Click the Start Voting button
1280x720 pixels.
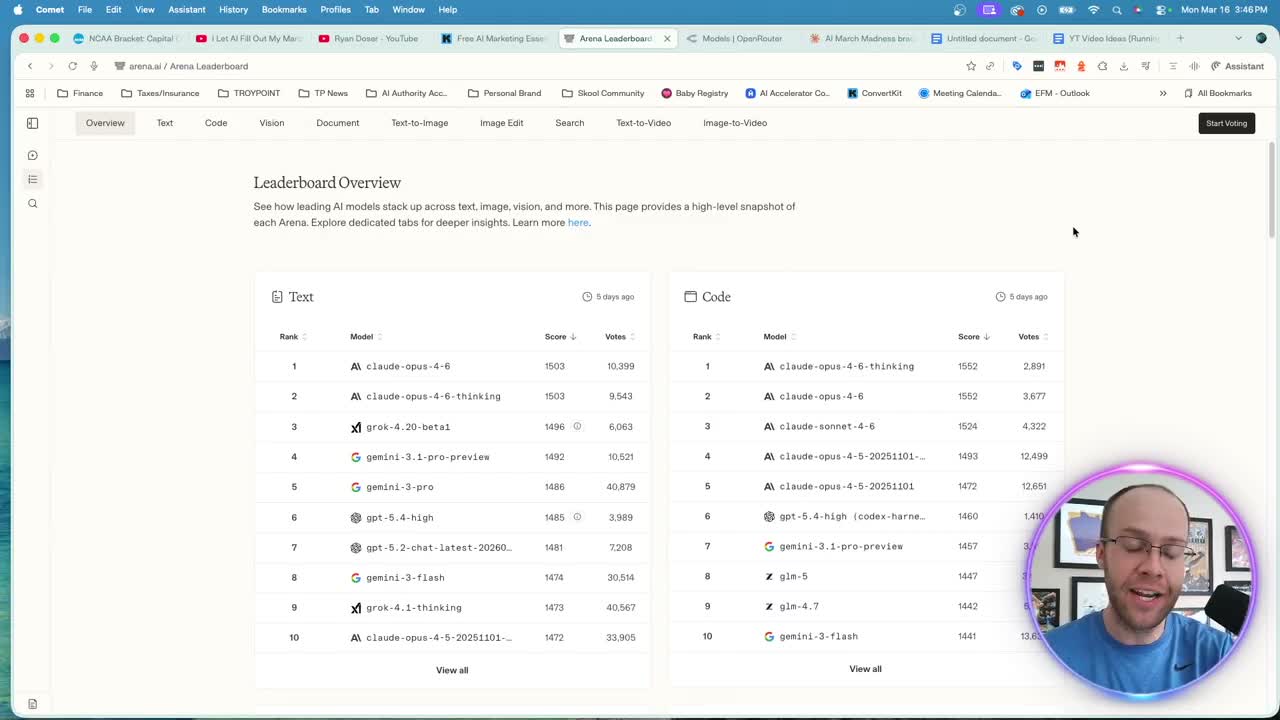[x=1226, y=123]
